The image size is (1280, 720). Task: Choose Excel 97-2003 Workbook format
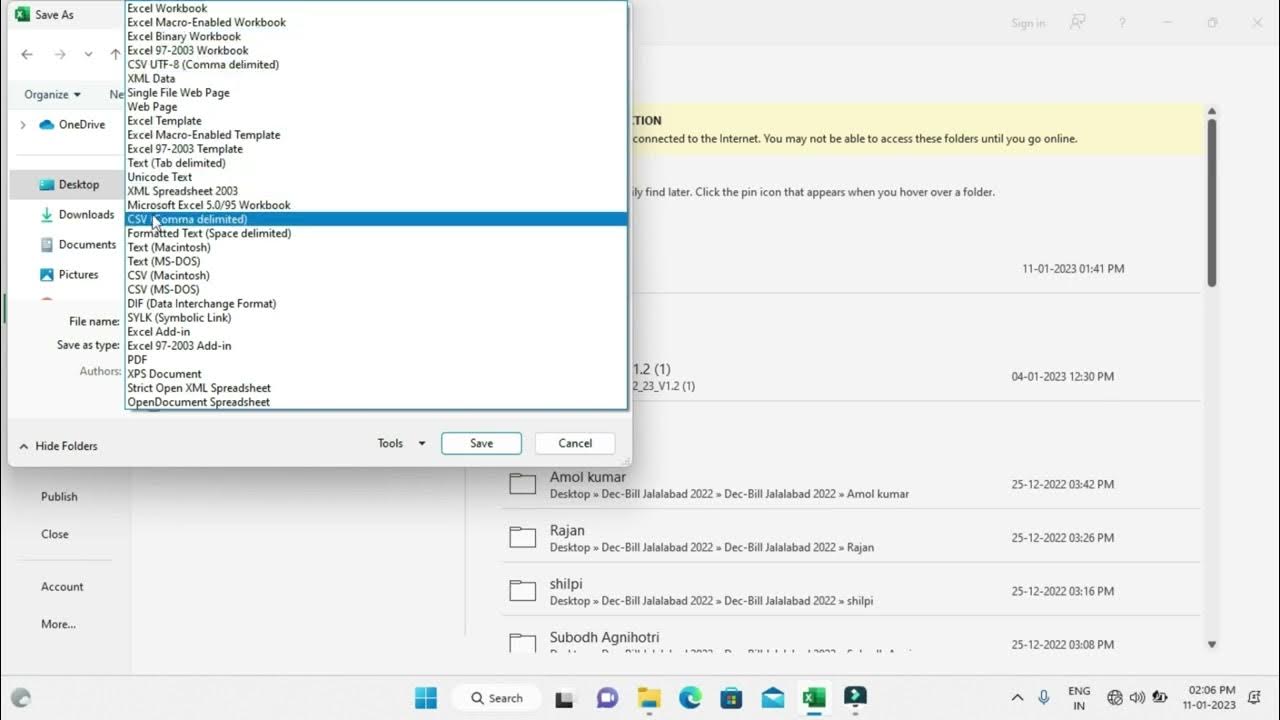click(x=376, y=50)
